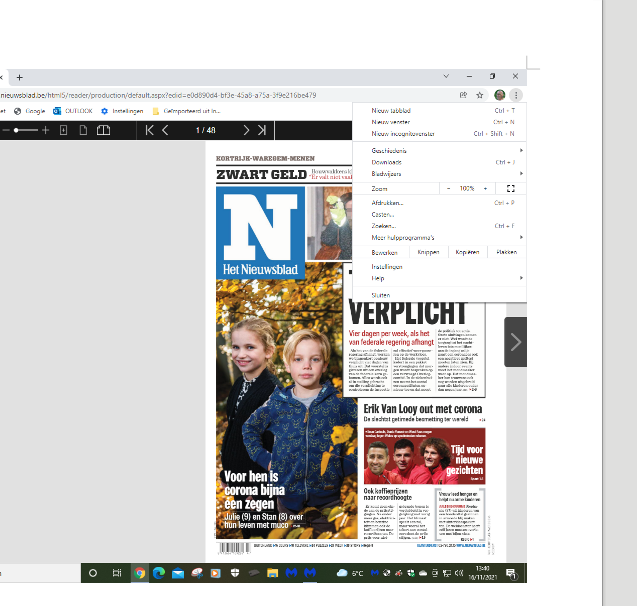This screenshot has width=637, height=606.
Task: Click the right-side next page arrow
Action: pyautogui.click(x=515, y=342)
